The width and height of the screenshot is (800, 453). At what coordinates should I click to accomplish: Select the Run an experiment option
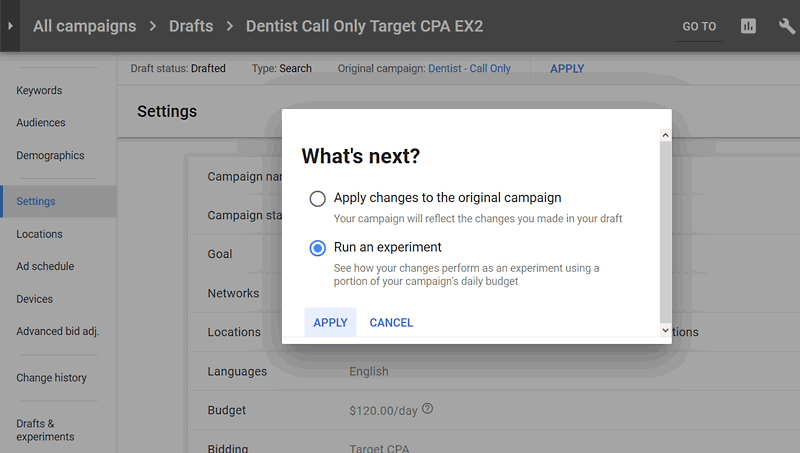pyautogui.click(x=318, y=247)
